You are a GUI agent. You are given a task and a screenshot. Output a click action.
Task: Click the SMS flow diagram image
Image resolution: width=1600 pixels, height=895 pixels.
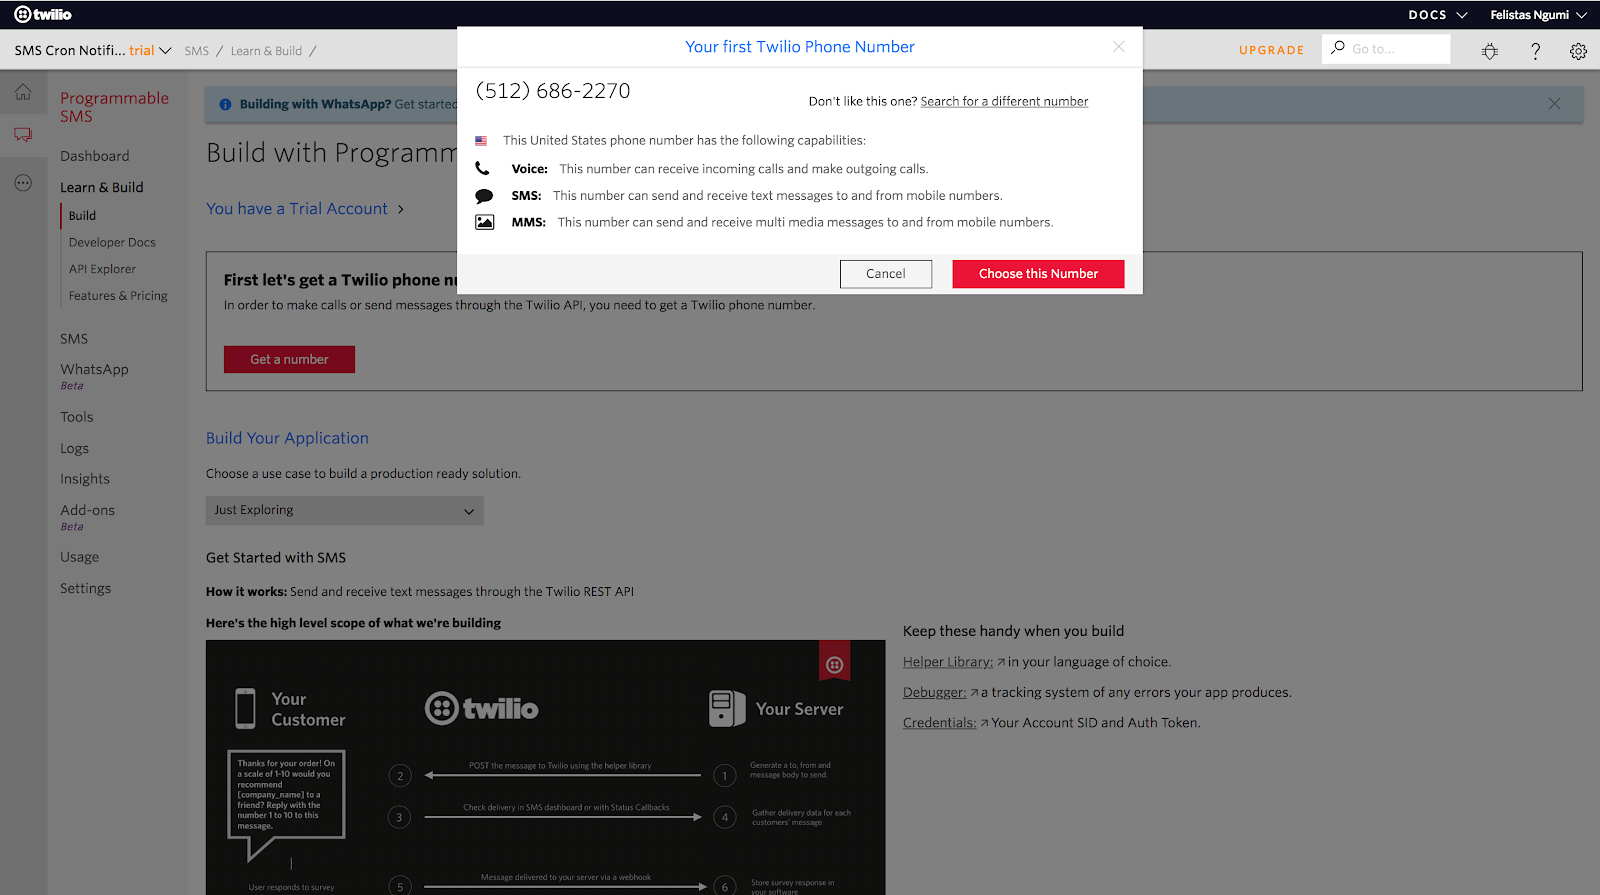pos(545,768)
